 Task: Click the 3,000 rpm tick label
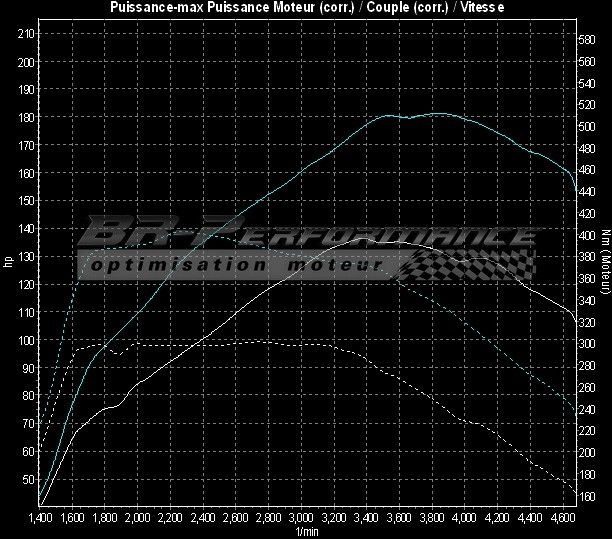(303, 518)
